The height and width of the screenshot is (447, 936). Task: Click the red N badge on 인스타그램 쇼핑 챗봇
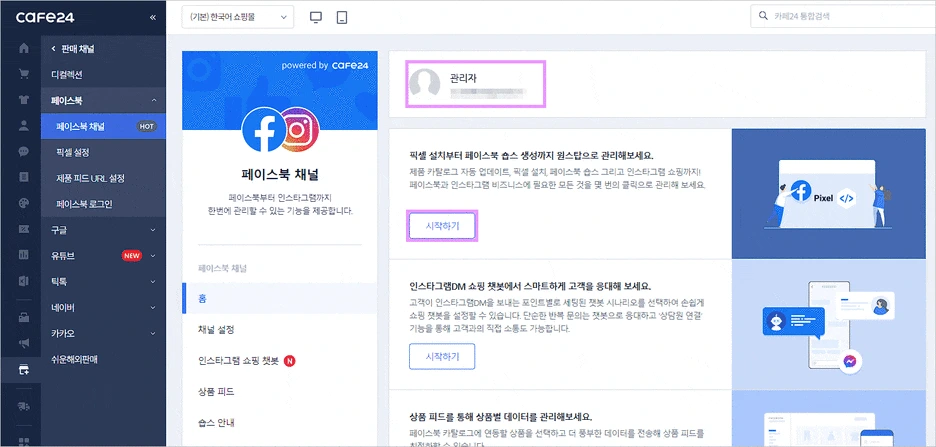290,360
